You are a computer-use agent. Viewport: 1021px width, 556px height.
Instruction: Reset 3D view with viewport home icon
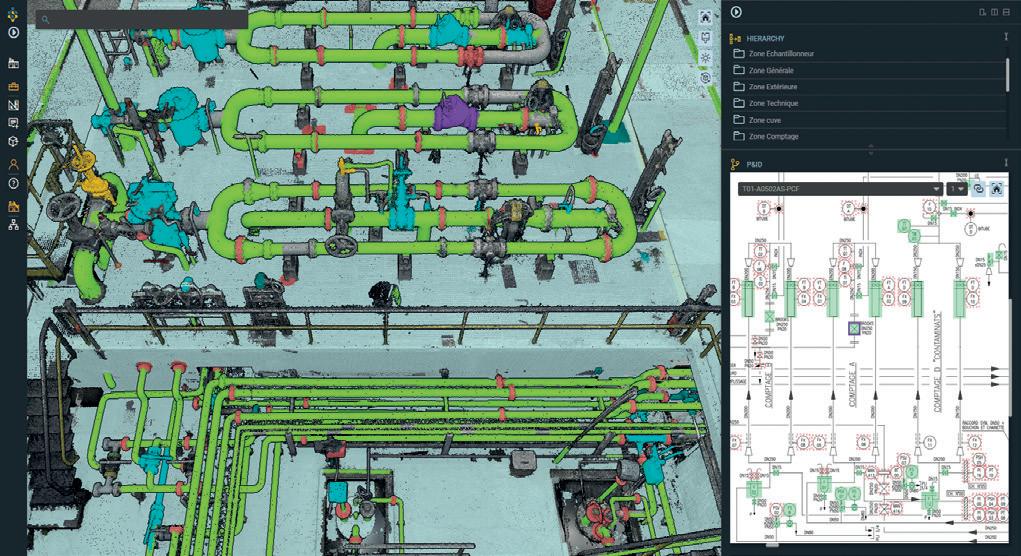pyautogui.click(x=705, y=18)
